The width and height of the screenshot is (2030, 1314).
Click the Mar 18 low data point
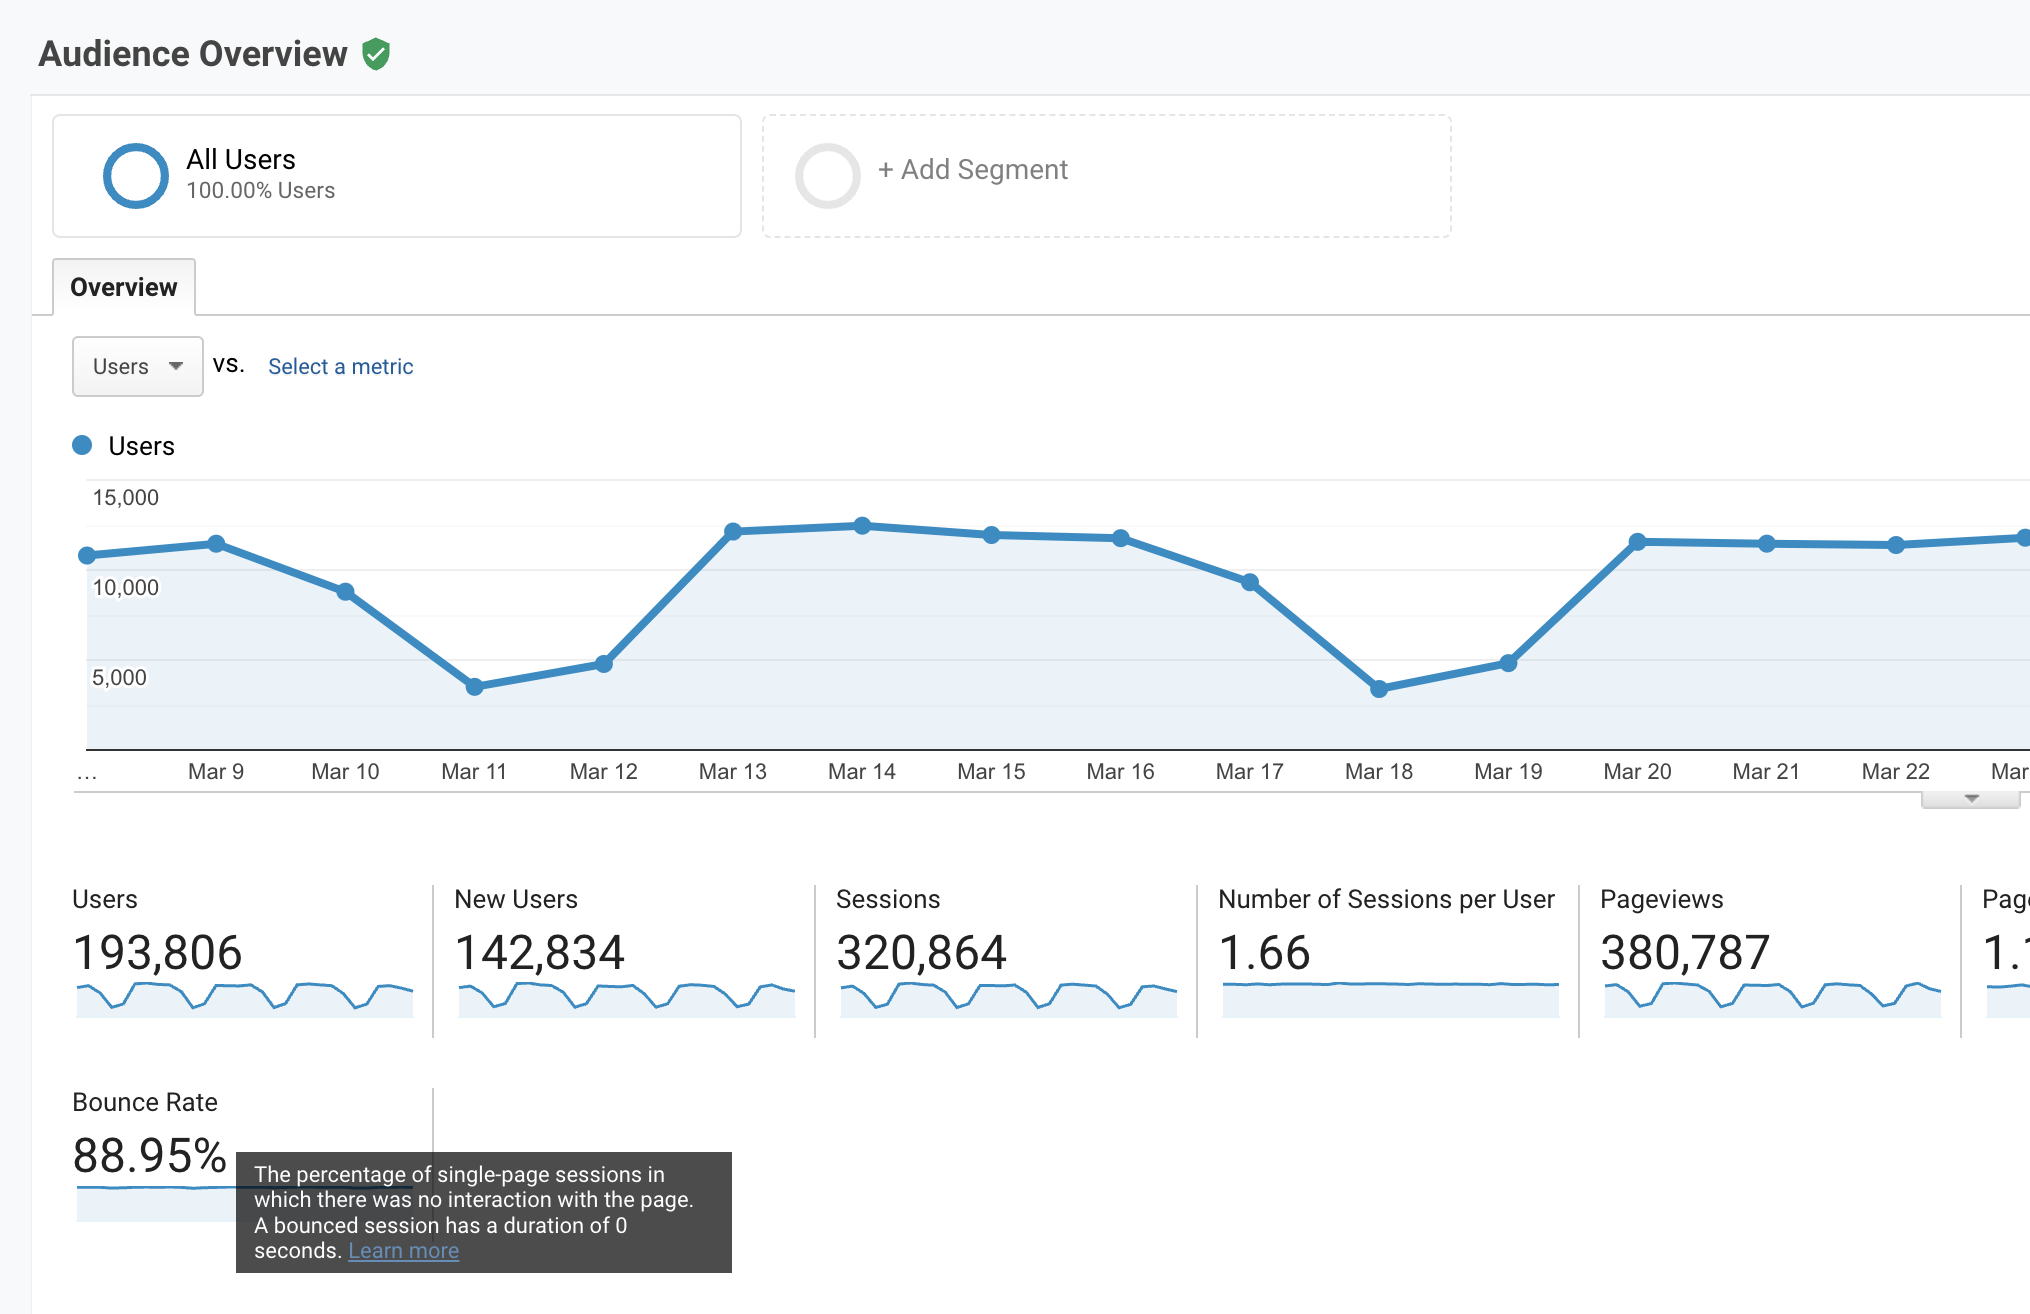click(1379, 689)
